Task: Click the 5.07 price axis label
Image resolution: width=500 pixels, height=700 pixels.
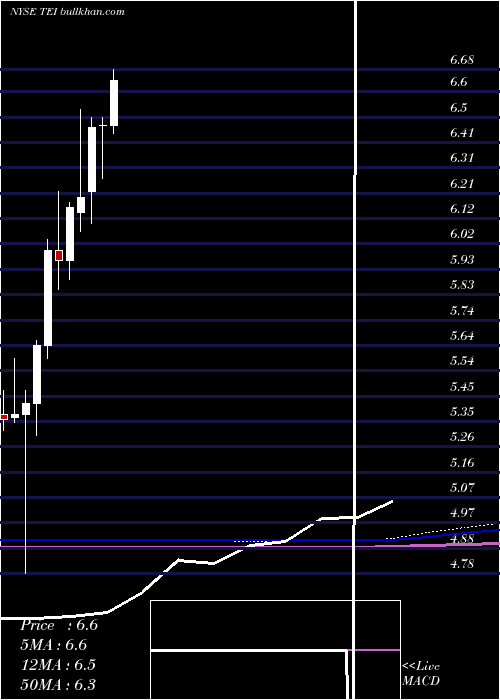Action: click(x=462, y=487)
